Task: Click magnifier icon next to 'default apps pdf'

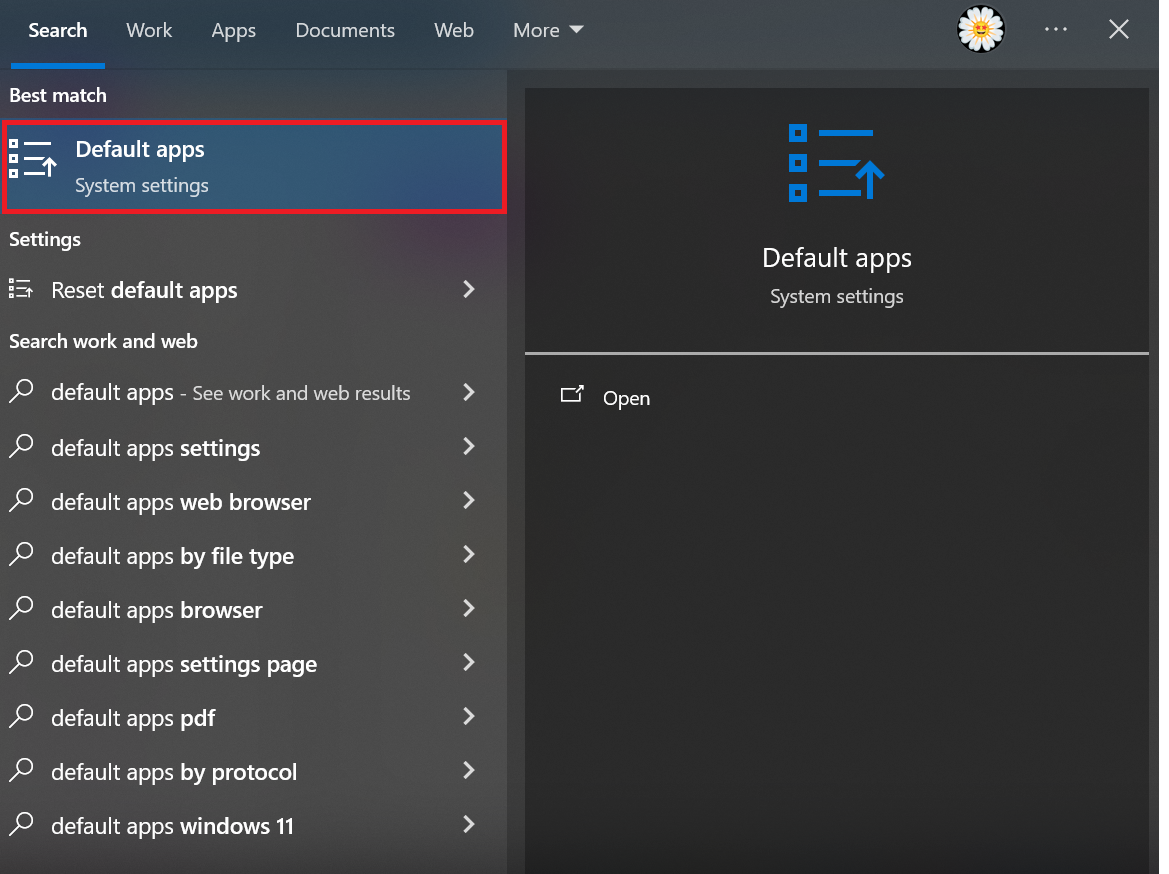Action: pos(21,716)
